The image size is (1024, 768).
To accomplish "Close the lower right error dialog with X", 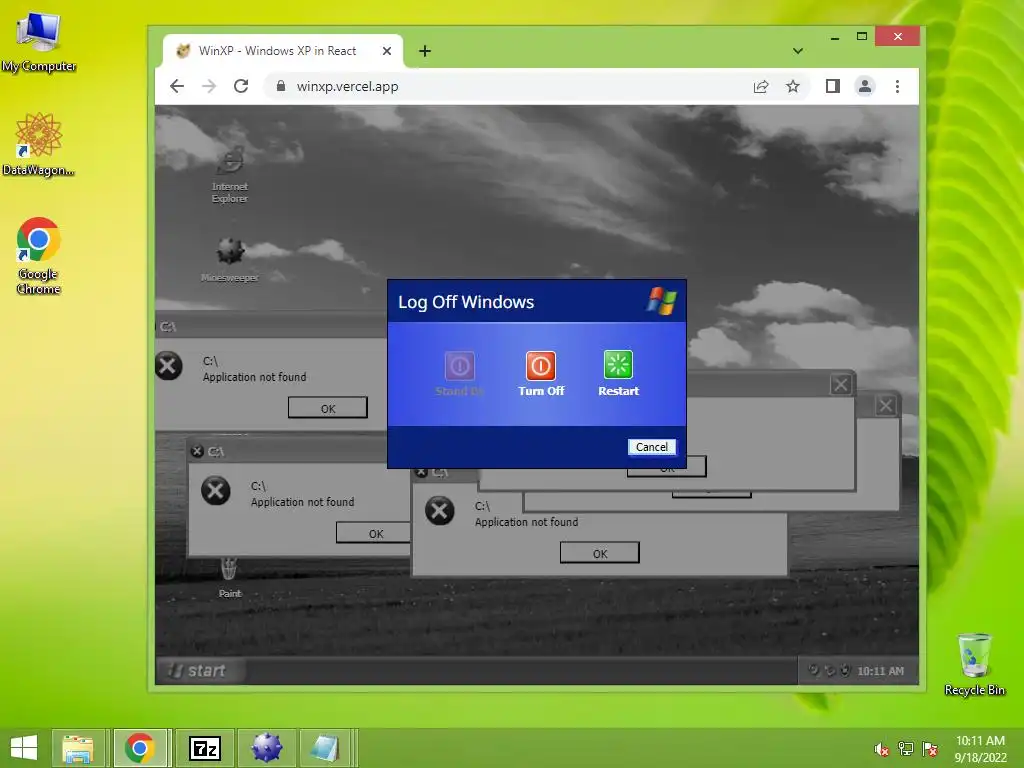I will (886, 406).
